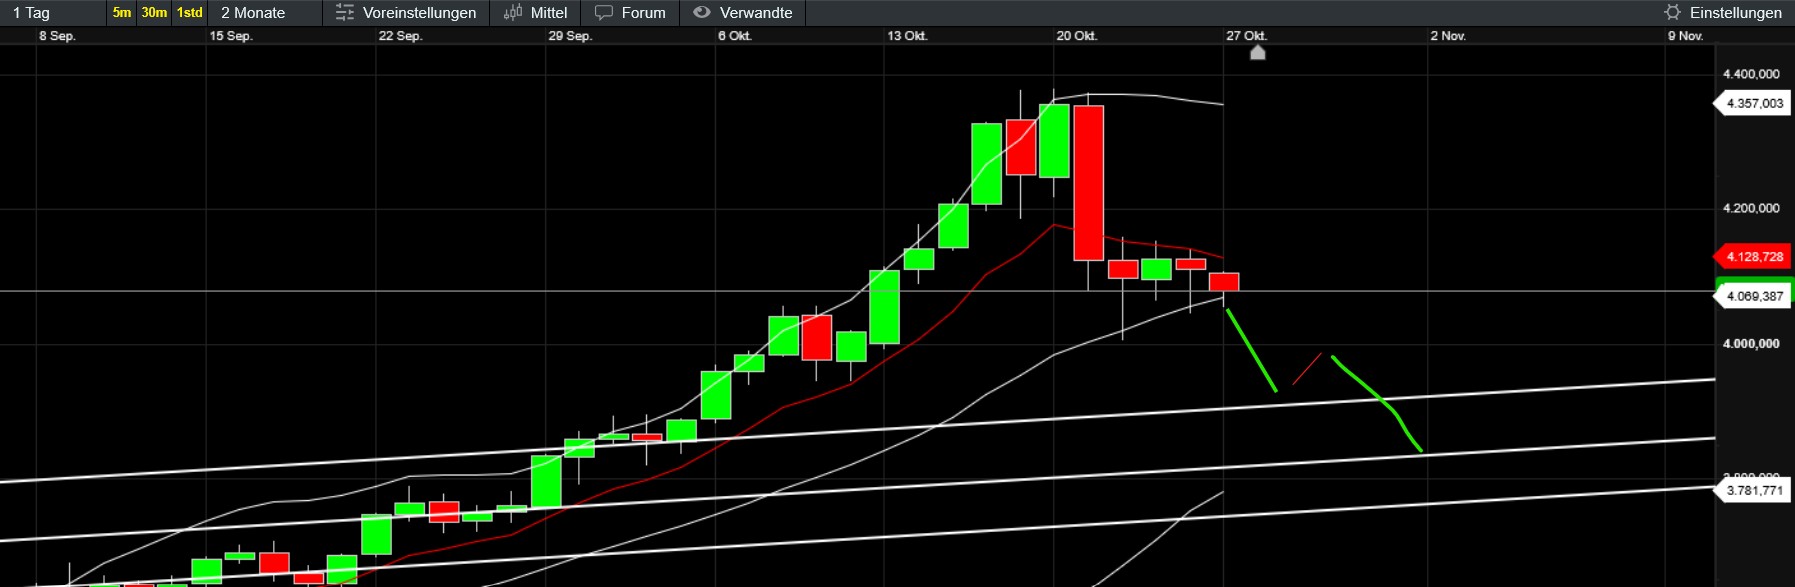Click the last red candle at 27 Okt.
Viewport: 1795px width, 587px height.
point(1224,282)
